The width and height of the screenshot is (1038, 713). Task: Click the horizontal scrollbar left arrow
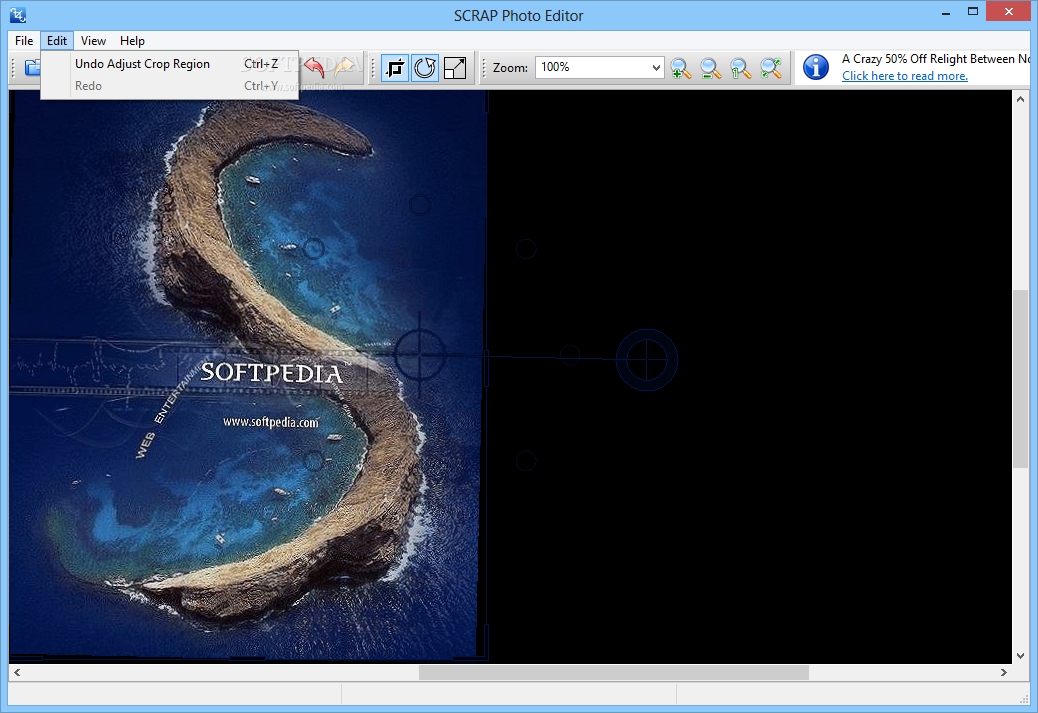point(17,673)
